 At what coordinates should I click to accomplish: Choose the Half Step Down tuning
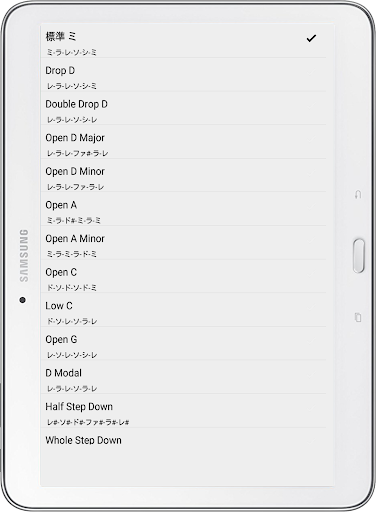[183, 411]
